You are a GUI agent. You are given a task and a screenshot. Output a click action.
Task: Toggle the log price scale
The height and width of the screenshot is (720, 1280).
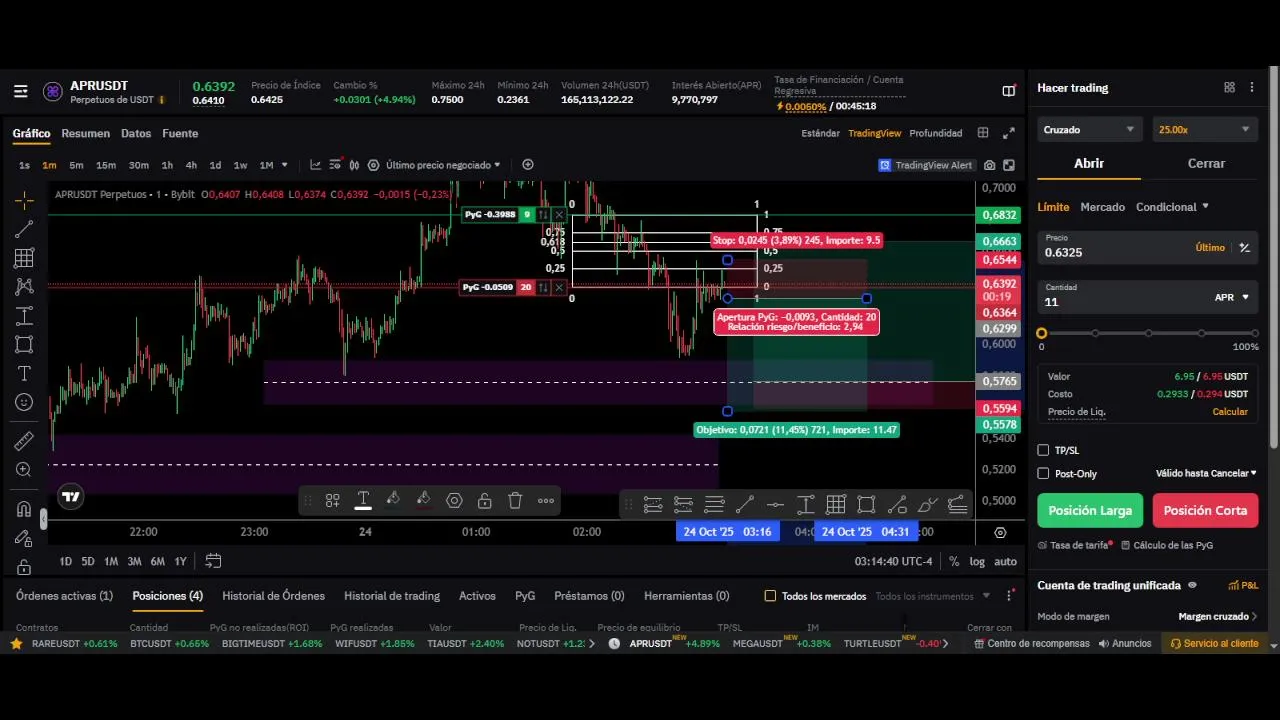977,562
